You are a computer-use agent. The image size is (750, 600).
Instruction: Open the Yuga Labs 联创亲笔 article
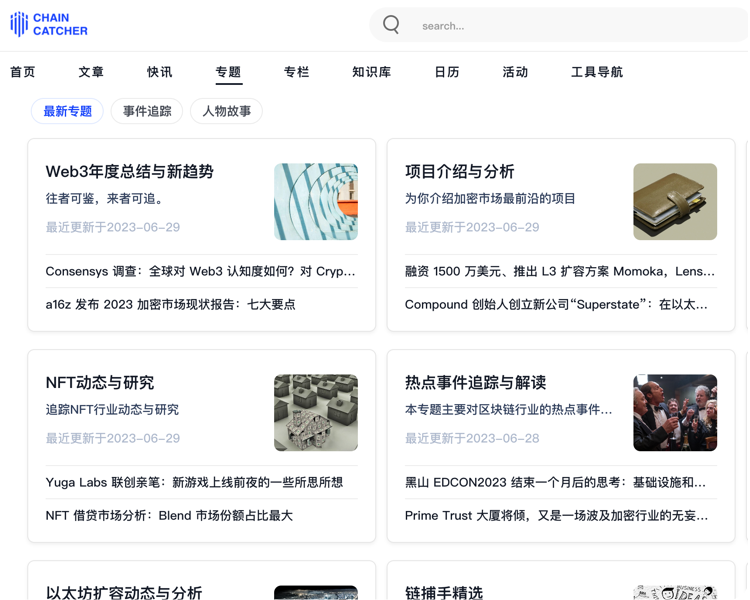tap(194, 482)
